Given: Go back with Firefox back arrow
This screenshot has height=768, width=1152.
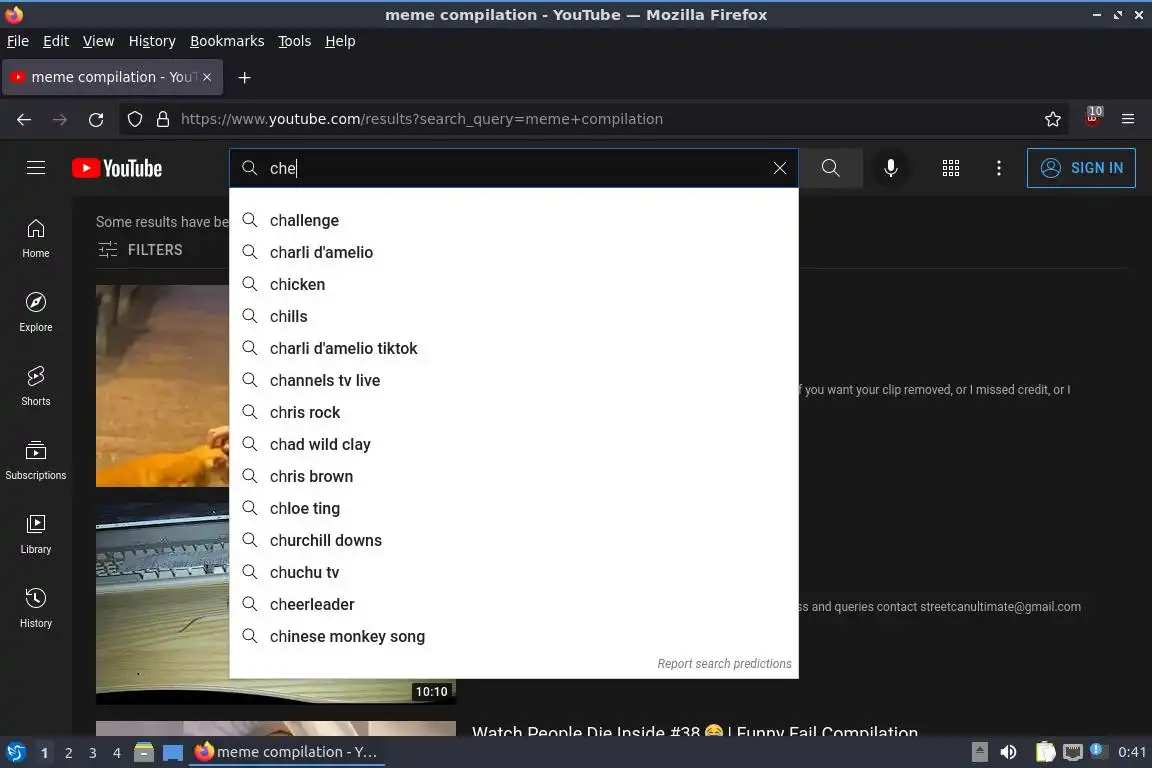Looking at the screenshot, I should point(24,119).
